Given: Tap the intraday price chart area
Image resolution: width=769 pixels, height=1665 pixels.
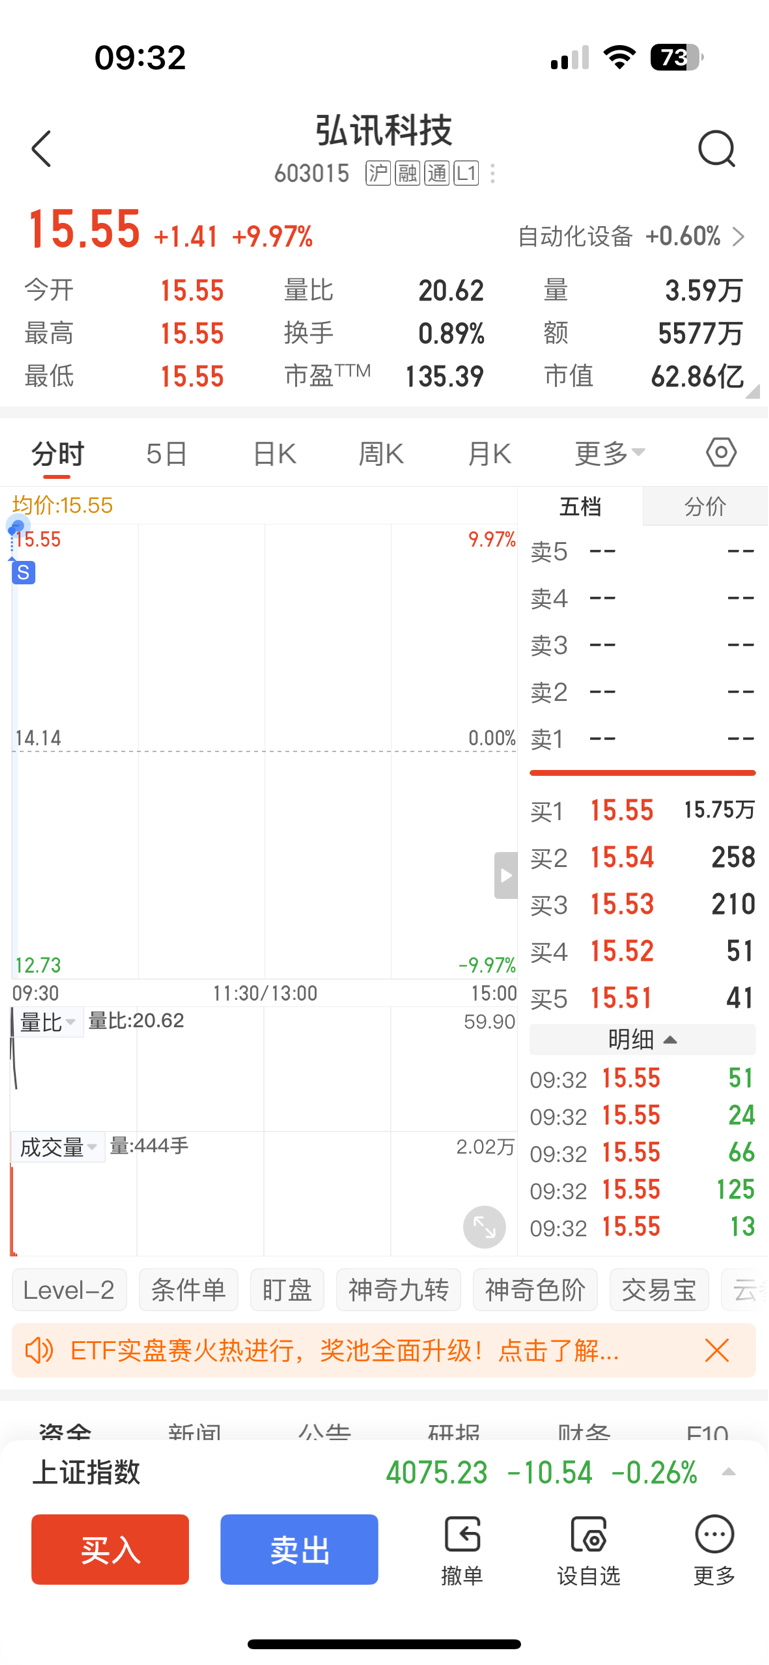Looking at the screenshot, I should point(264,750).
